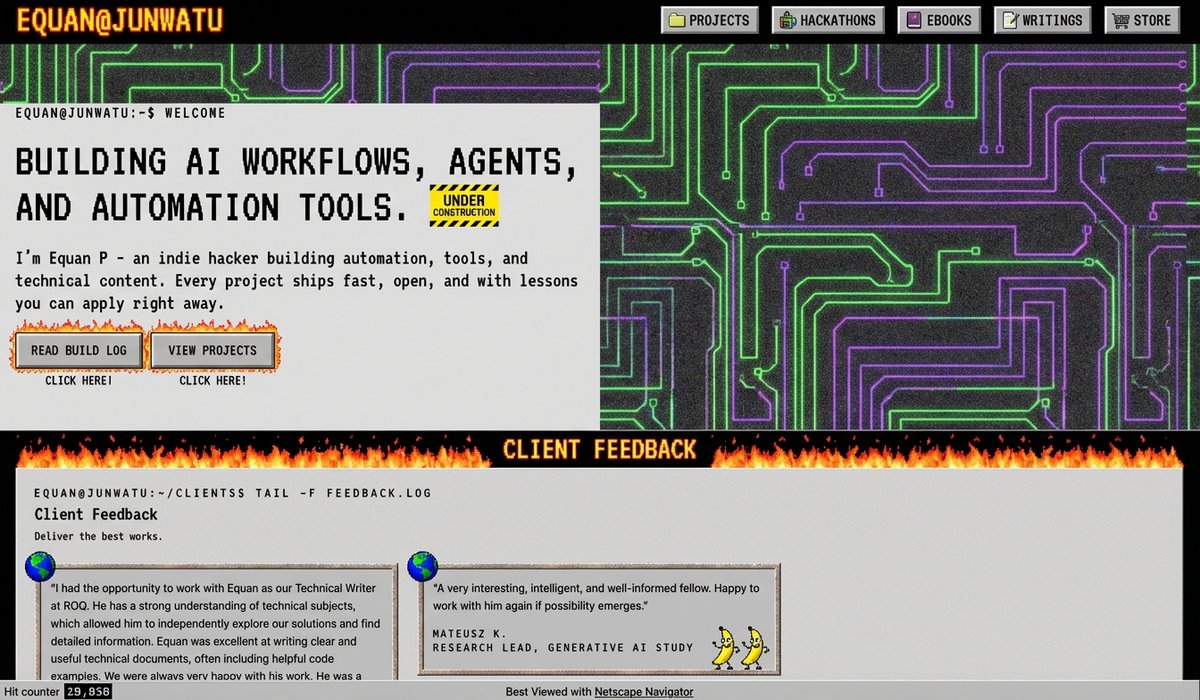Viewport: 1200px width, 700px height.
Task: Open the STORE navigation item
Action: pyautogui.click(x=1141, y=19)
